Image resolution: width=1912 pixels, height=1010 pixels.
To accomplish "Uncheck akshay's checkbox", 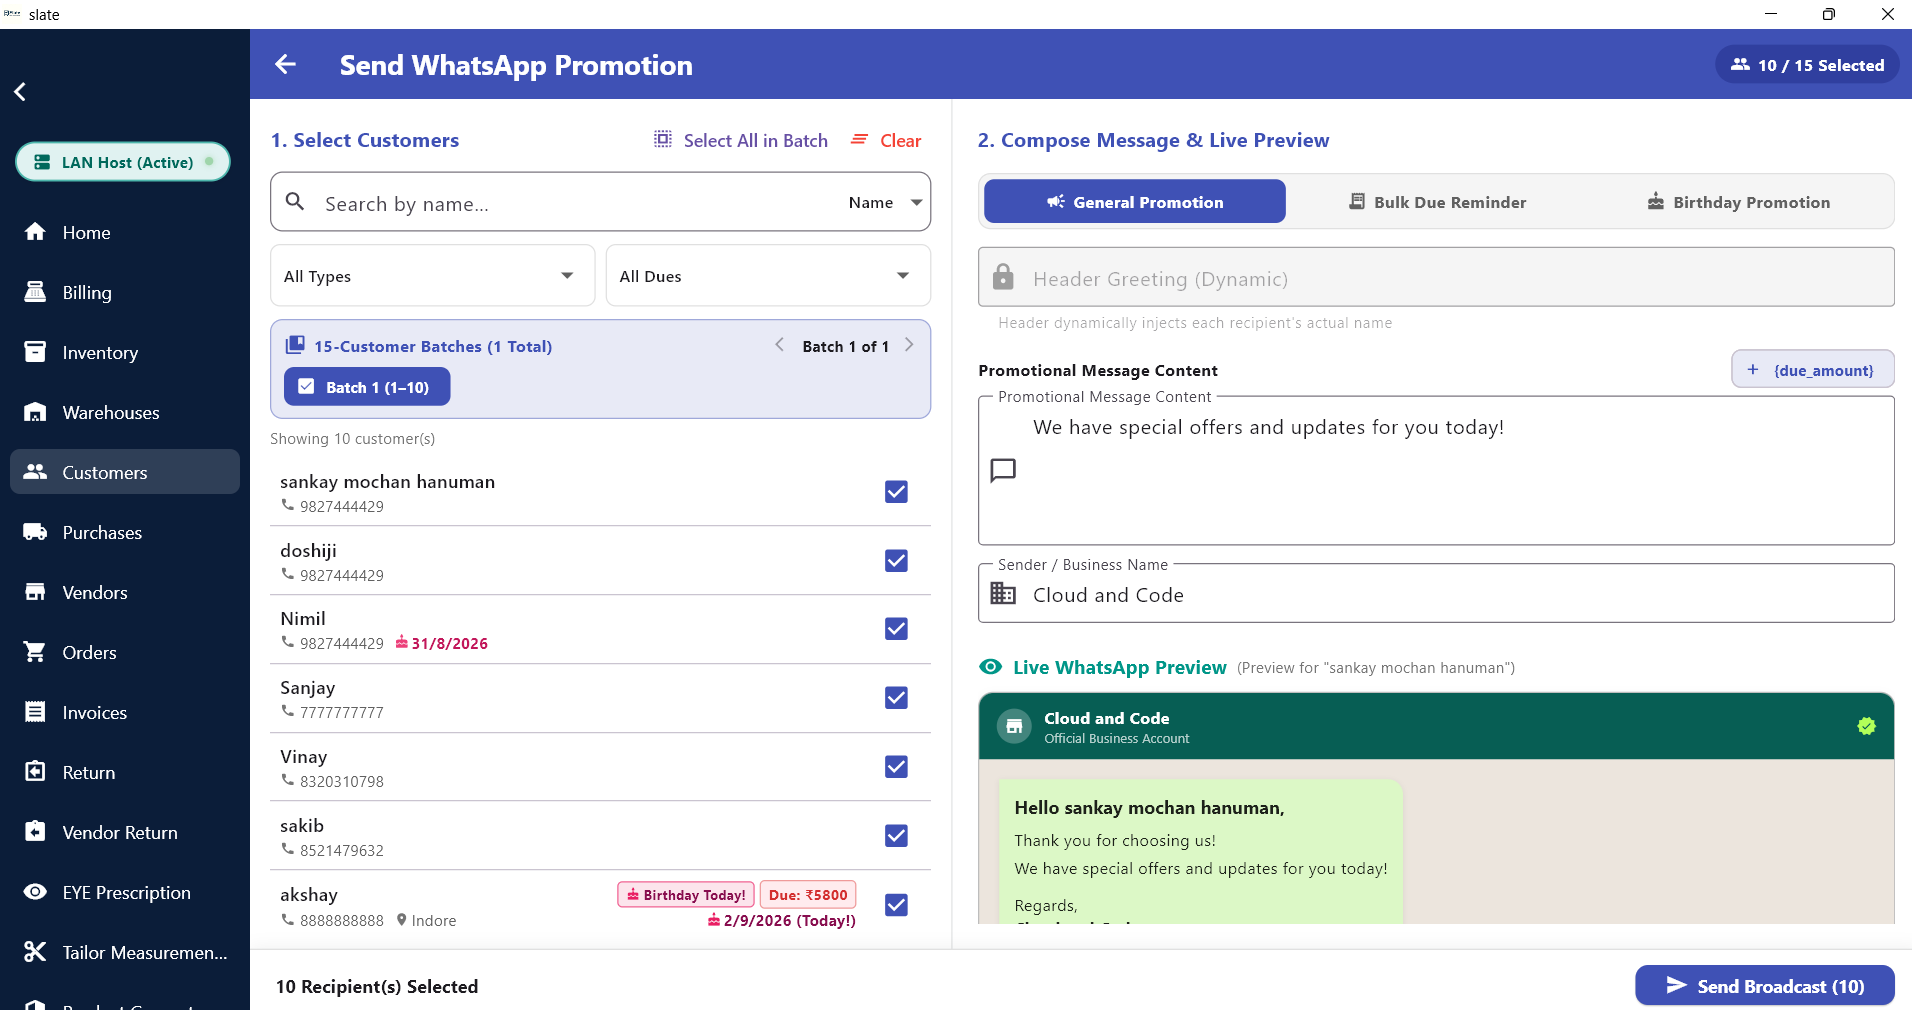I will (x=896, y=905).
